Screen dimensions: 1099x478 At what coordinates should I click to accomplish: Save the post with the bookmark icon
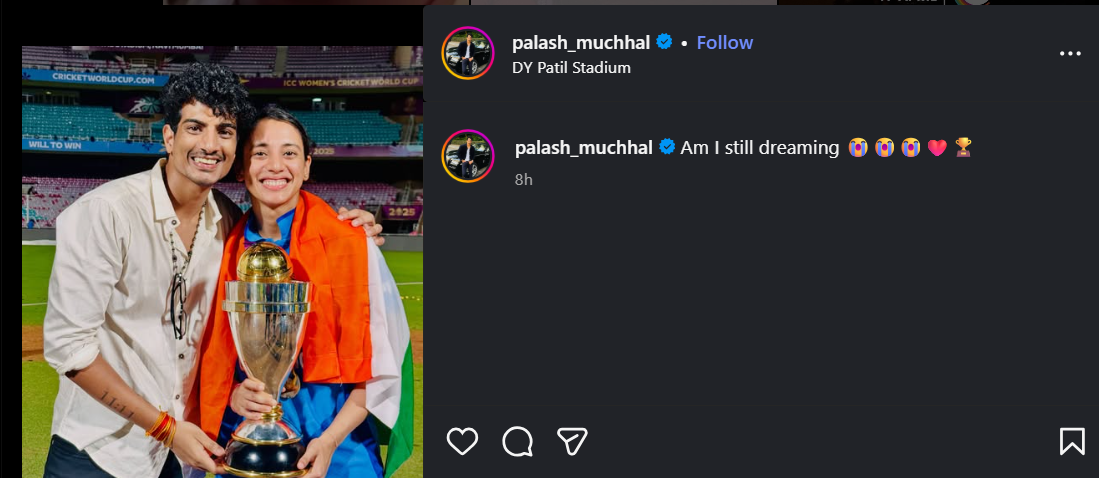click(x=1072, y=442)
